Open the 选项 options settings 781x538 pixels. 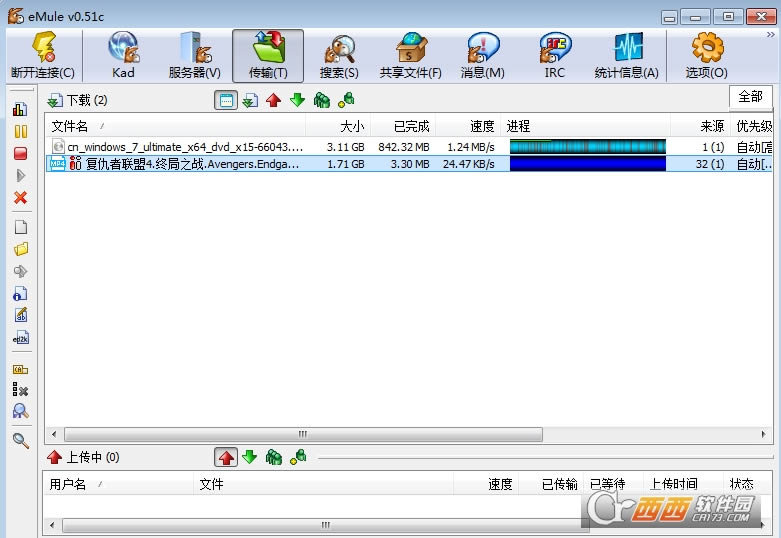tap(706, 56)
